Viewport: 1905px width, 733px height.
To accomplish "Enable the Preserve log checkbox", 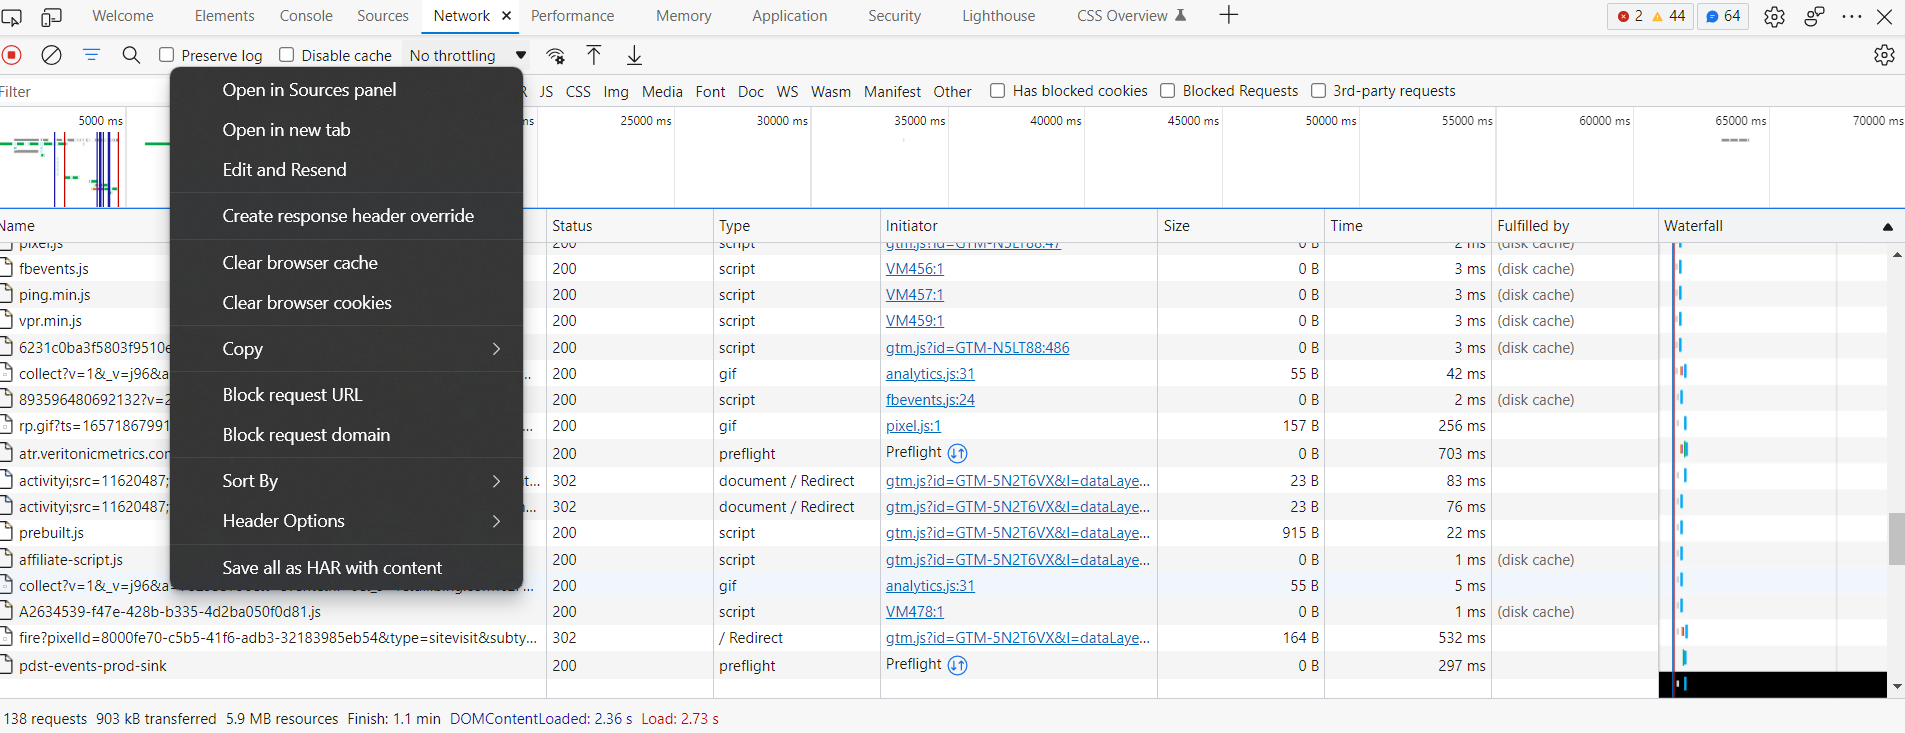I will (167, 55).
